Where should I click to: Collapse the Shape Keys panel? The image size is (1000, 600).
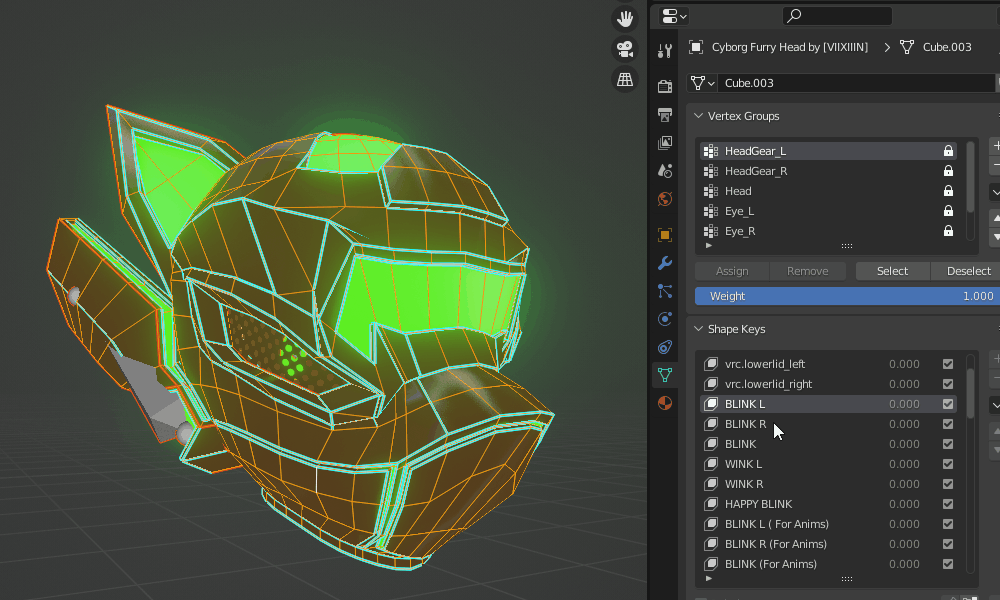click(698, 329)
